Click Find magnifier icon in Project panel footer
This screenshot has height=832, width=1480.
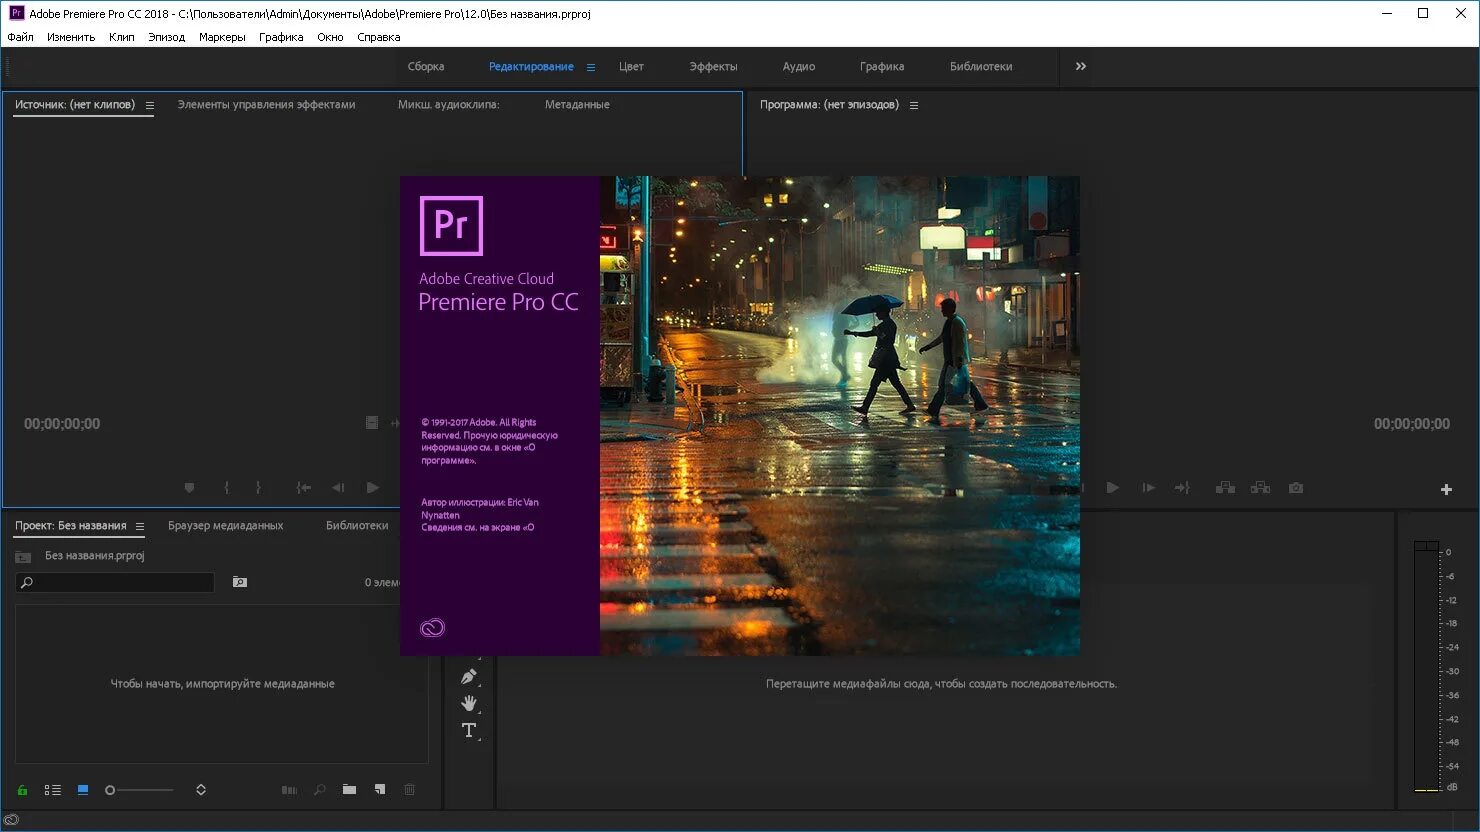click(320, 790)
